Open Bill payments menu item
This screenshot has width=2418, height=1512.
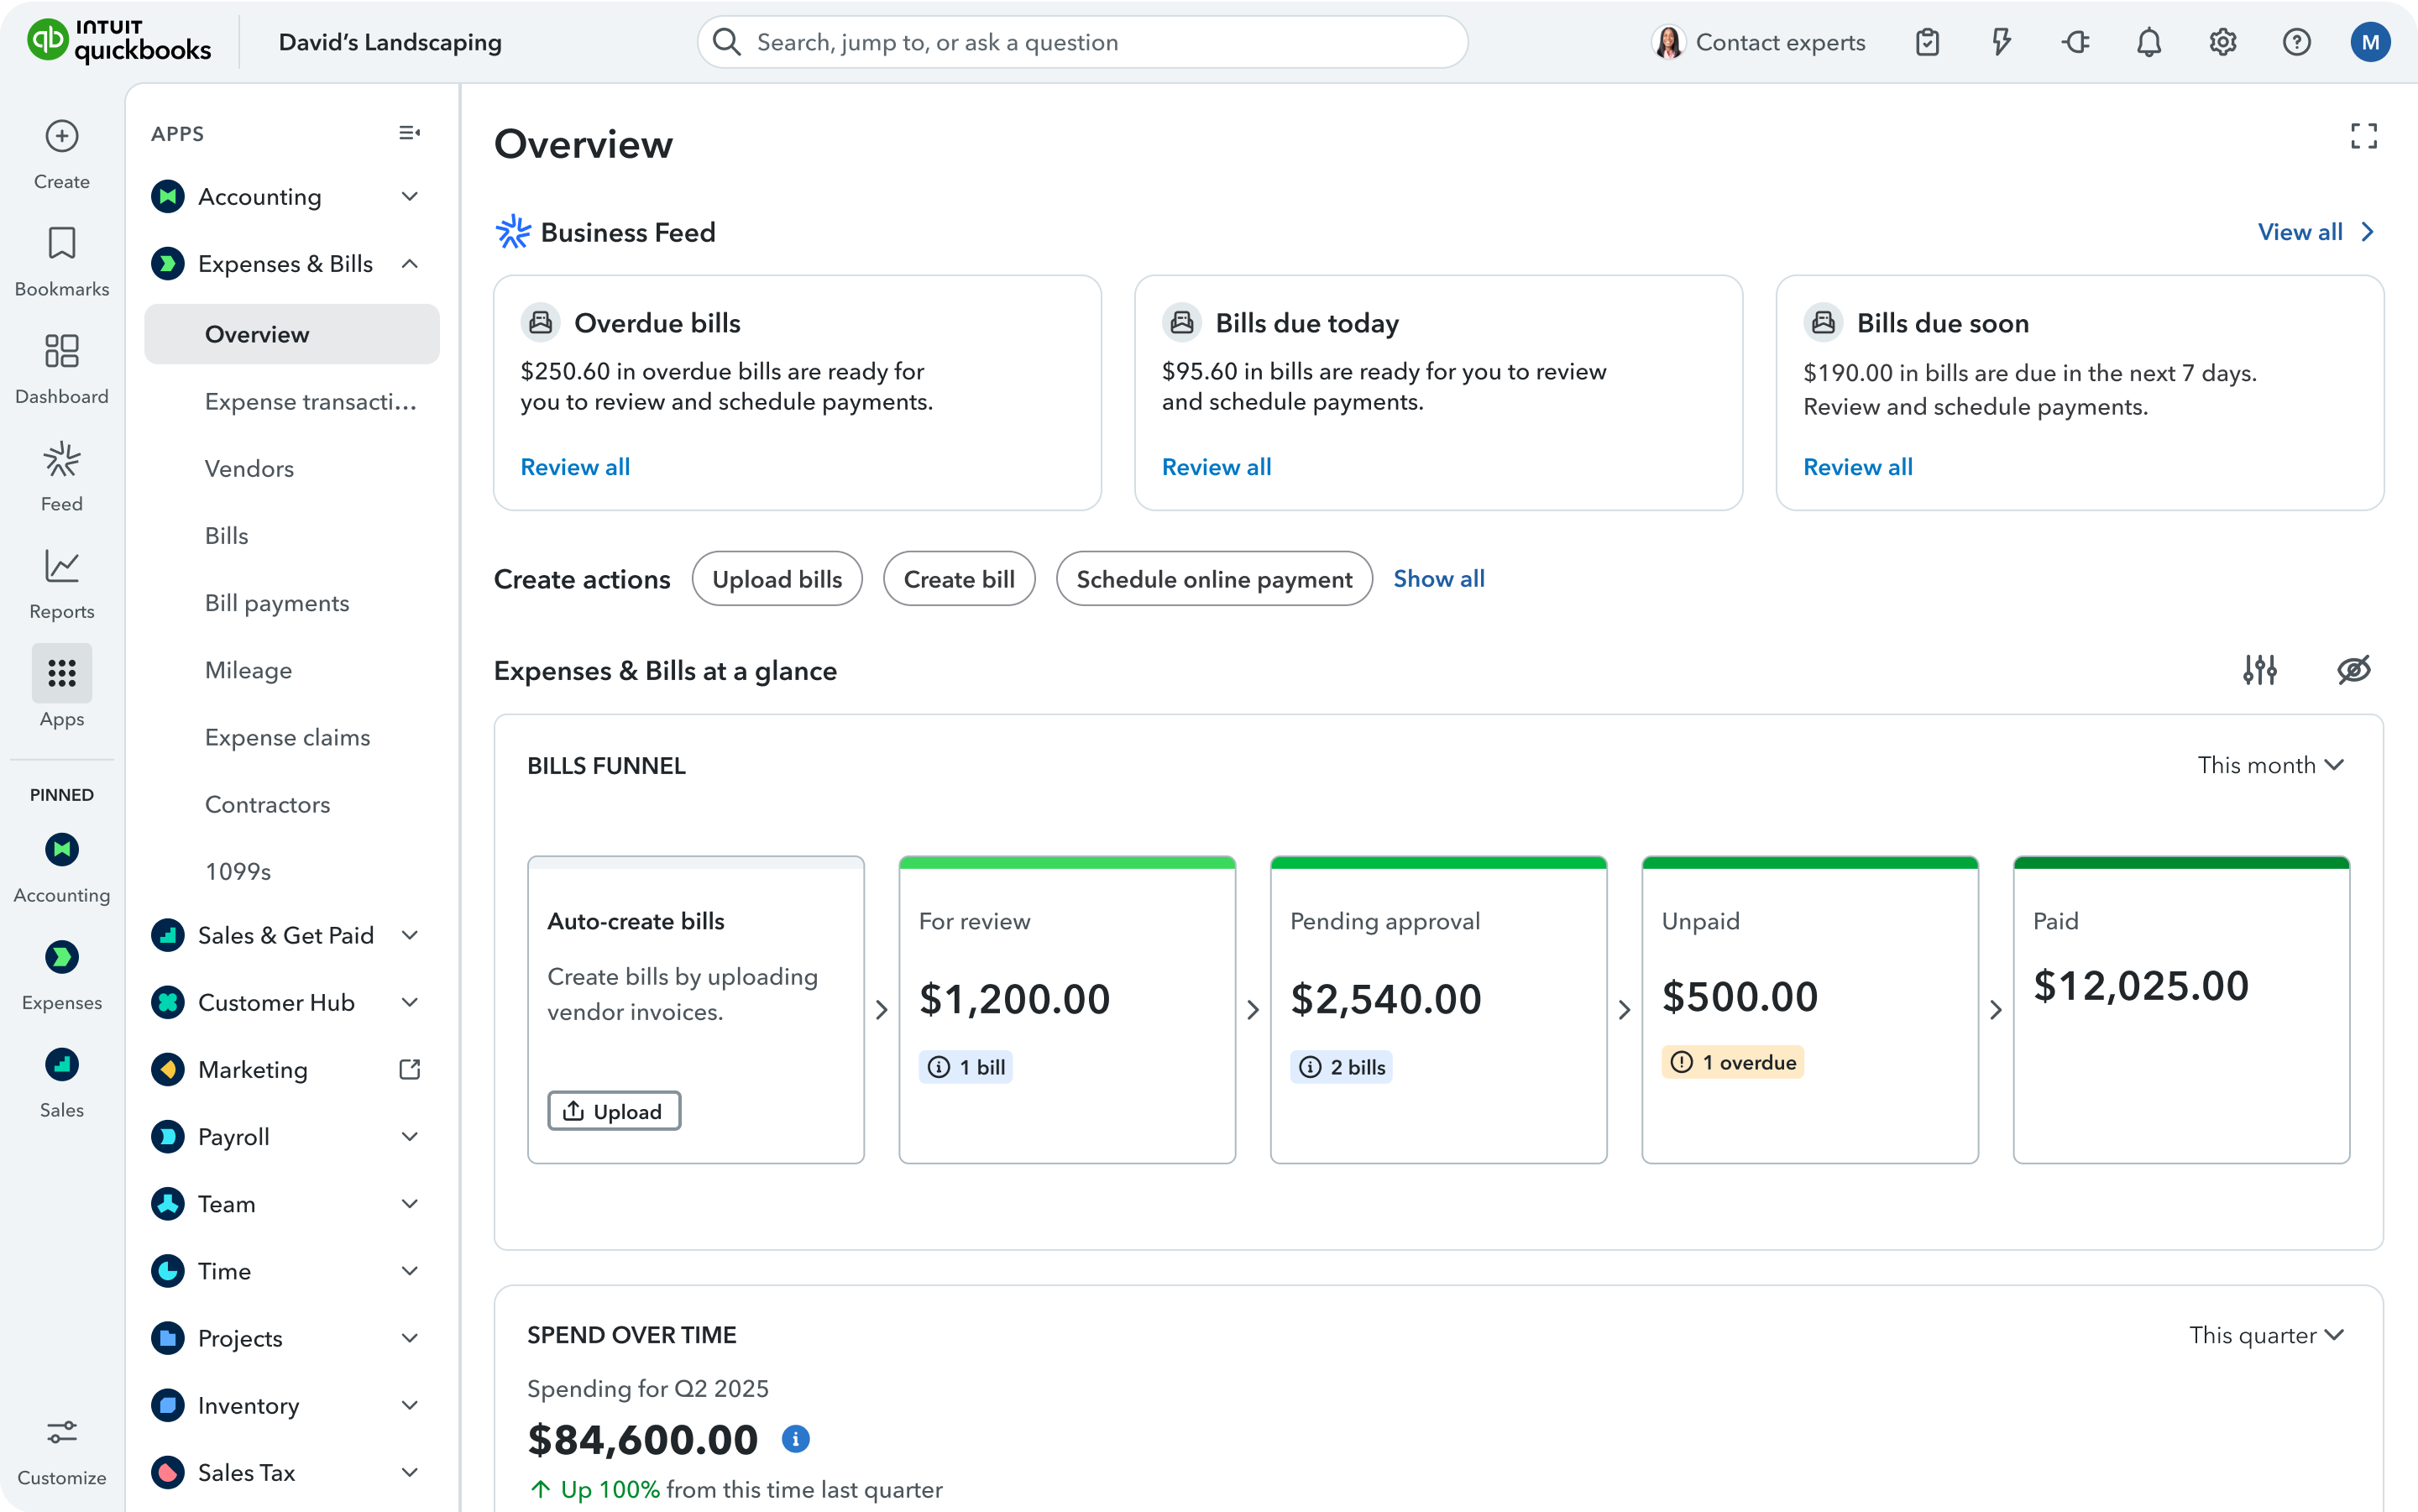277,603
